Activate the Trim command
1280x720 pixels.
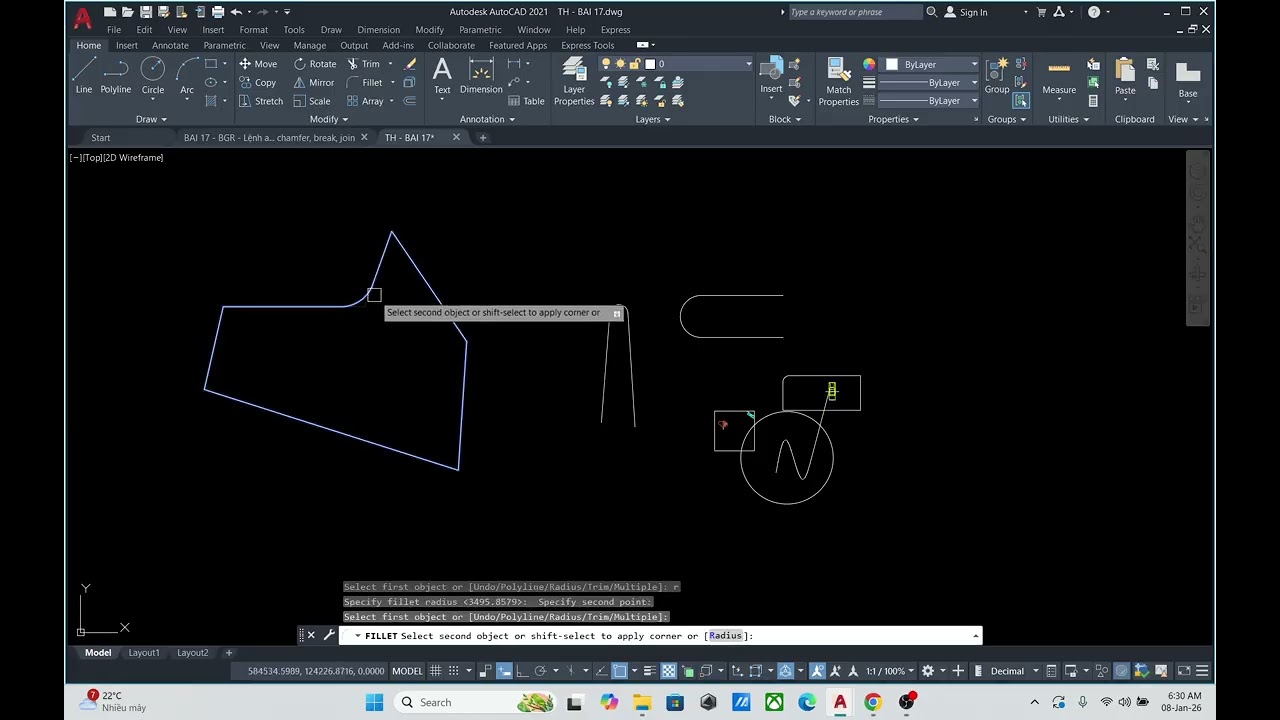point(363,64)
